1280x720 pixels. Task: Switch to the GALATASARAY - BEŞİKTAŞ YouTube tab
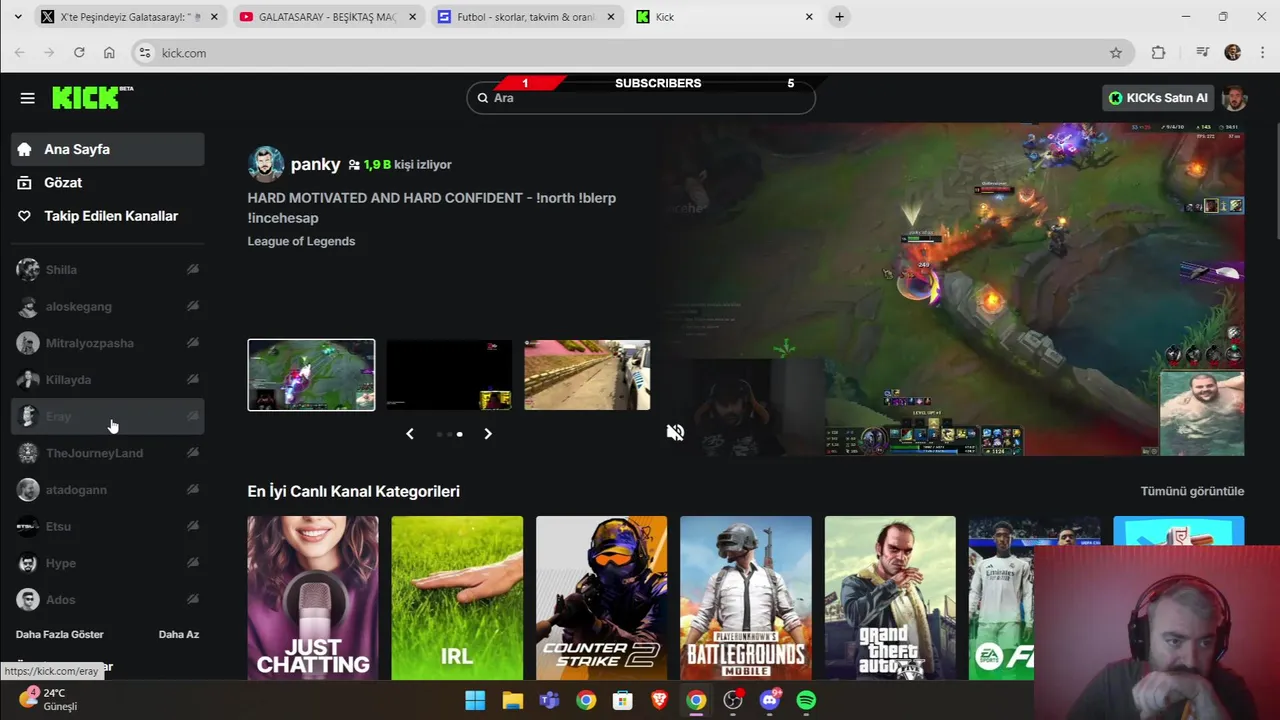click(328, 17)
